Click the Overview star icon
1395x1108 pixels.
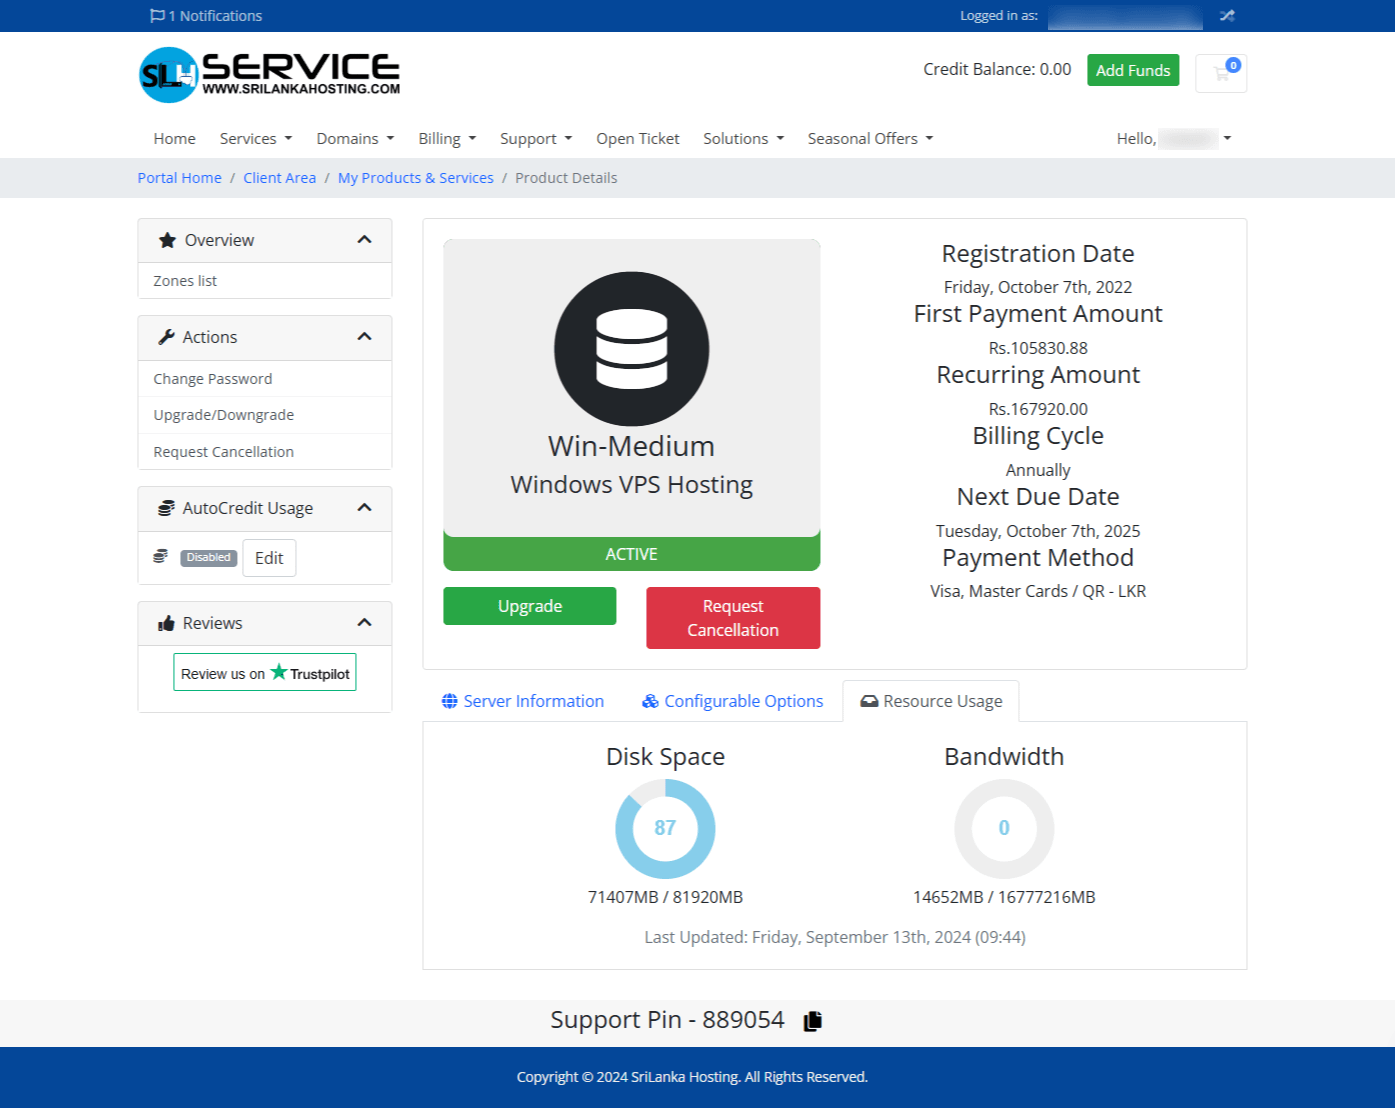167,240
